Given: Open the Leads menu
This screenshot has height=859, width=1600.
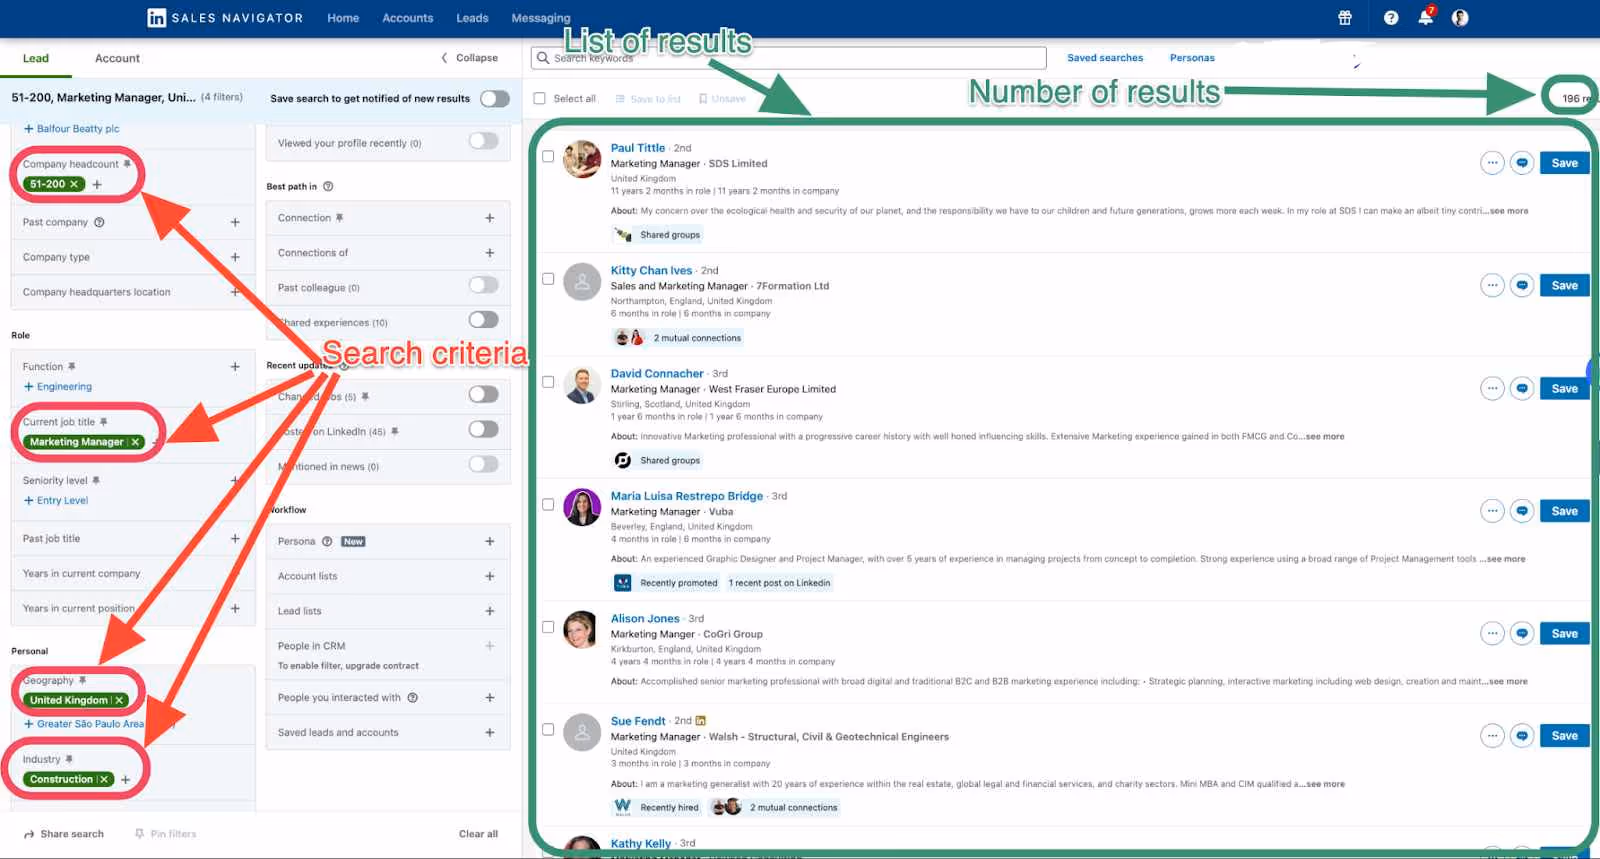Looking at the screenshot, I should pyautogui.click(x=472, y=18).
